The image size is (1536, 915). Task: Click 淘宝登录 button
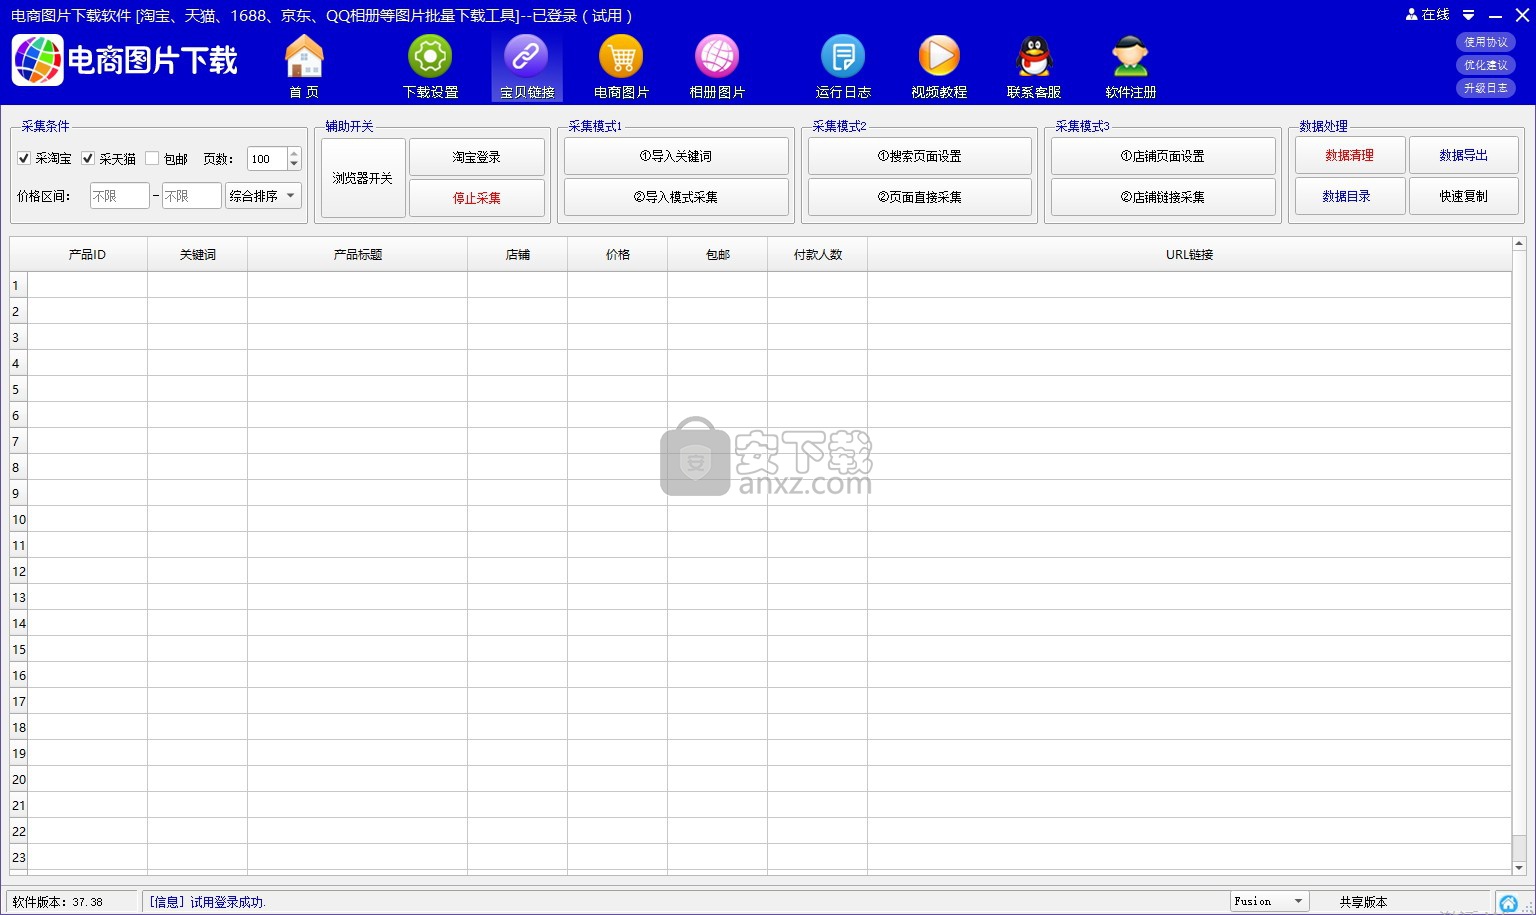click(477, 157)
